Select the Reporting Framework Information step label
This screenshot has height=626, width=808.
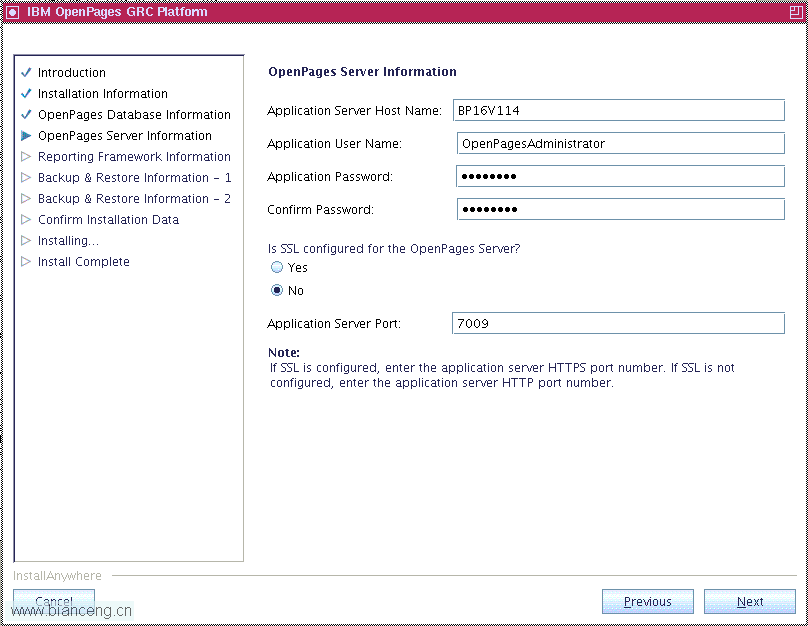(x=134, y=157)
